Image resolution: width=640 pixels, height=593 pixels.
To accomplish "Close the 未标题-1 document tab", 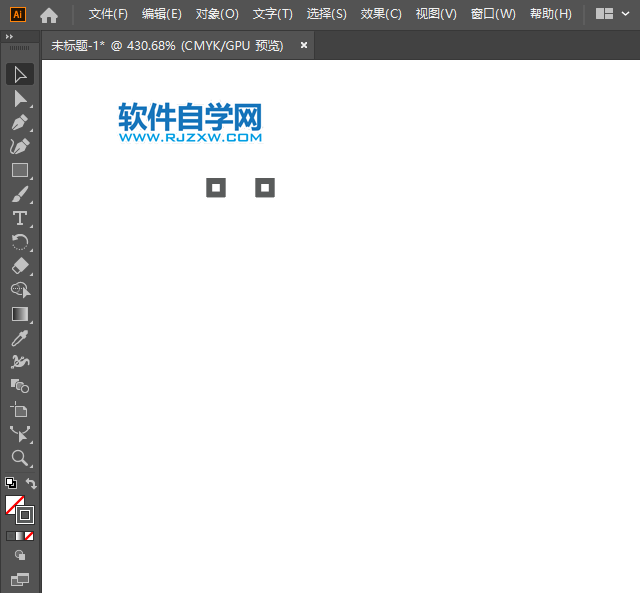I will (x=304, y=45).
